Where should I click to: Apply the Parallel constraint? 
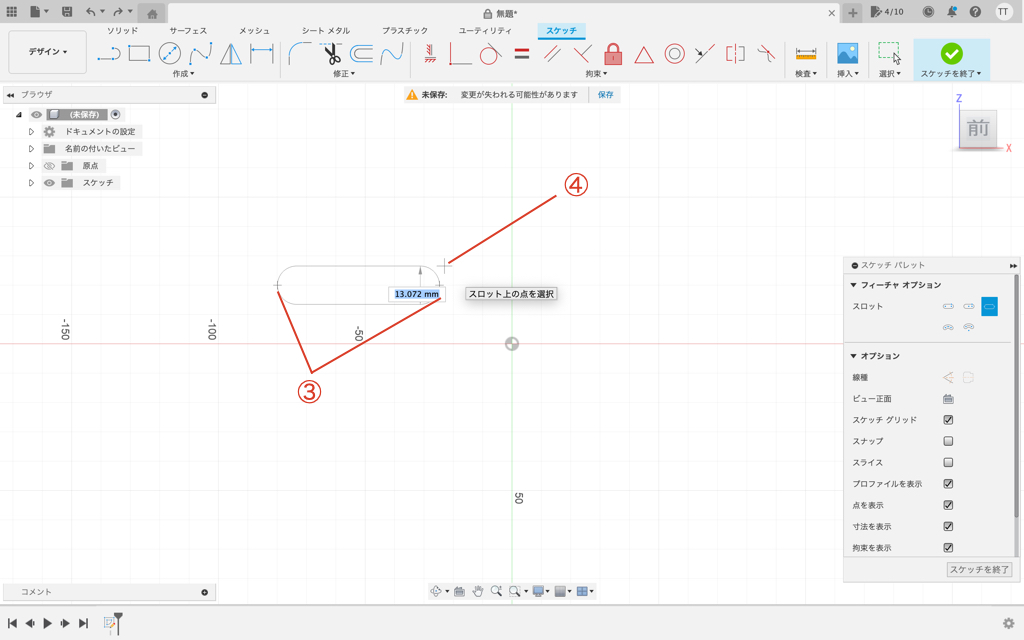[552, 54]
